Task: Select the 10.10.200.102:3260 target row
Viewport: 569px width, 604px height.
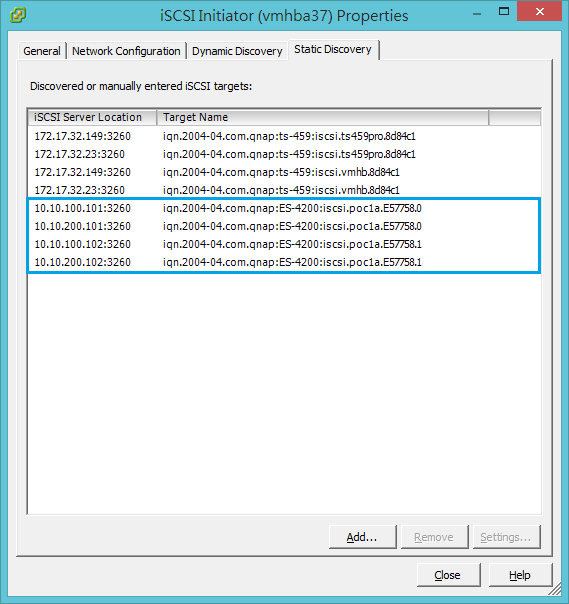Action: pyautogui.click(x=284, y=262)
